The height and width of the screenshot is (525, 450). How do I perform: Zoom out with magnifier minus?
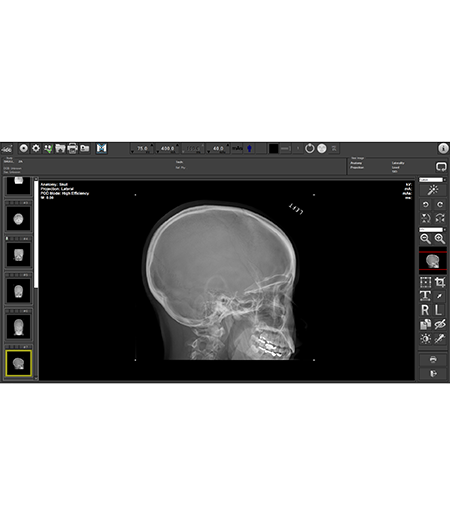click(x=426, y=239)
